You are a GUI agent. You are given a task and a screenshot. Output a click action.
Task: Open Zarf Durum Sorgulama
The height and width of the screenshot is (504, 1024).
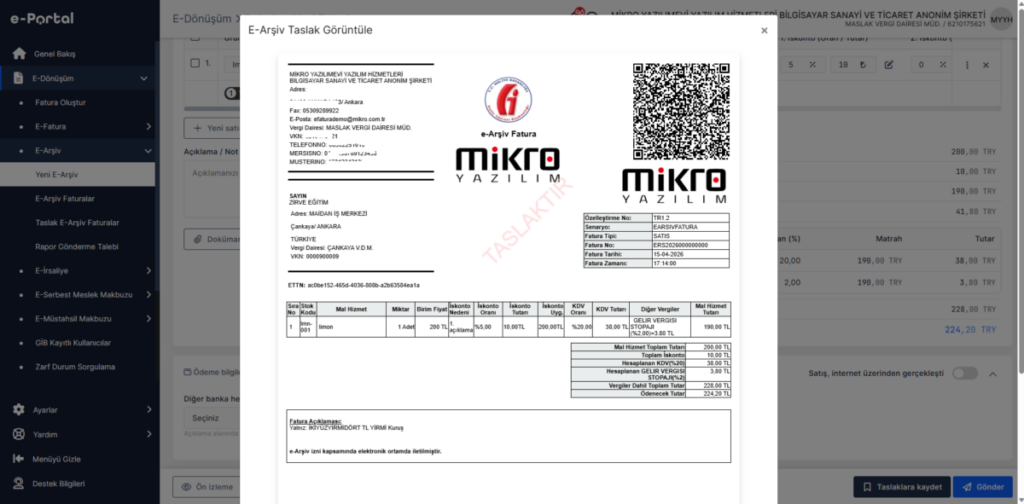tap(74, 367)
